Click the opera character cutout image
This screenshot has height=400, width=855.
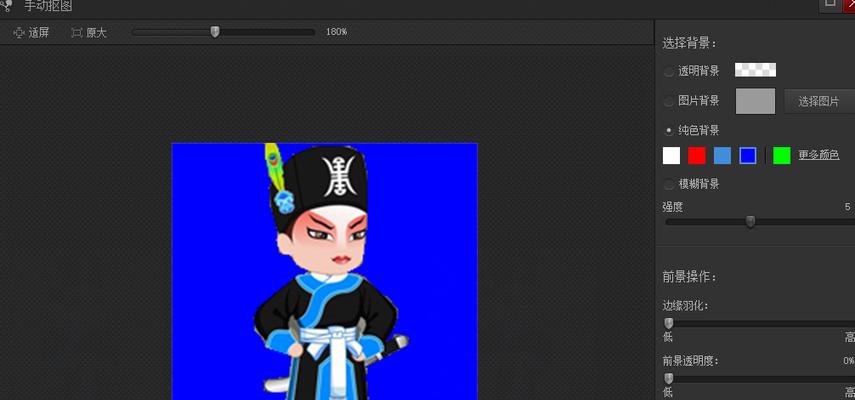click(x=331, y=271)
